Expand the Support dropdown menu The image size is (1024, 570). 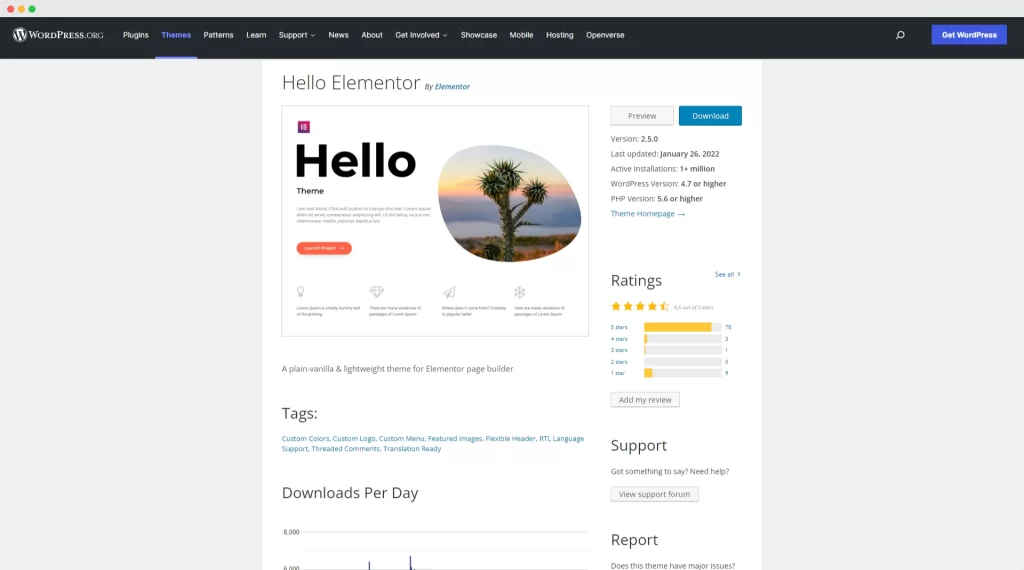point(296,35)
